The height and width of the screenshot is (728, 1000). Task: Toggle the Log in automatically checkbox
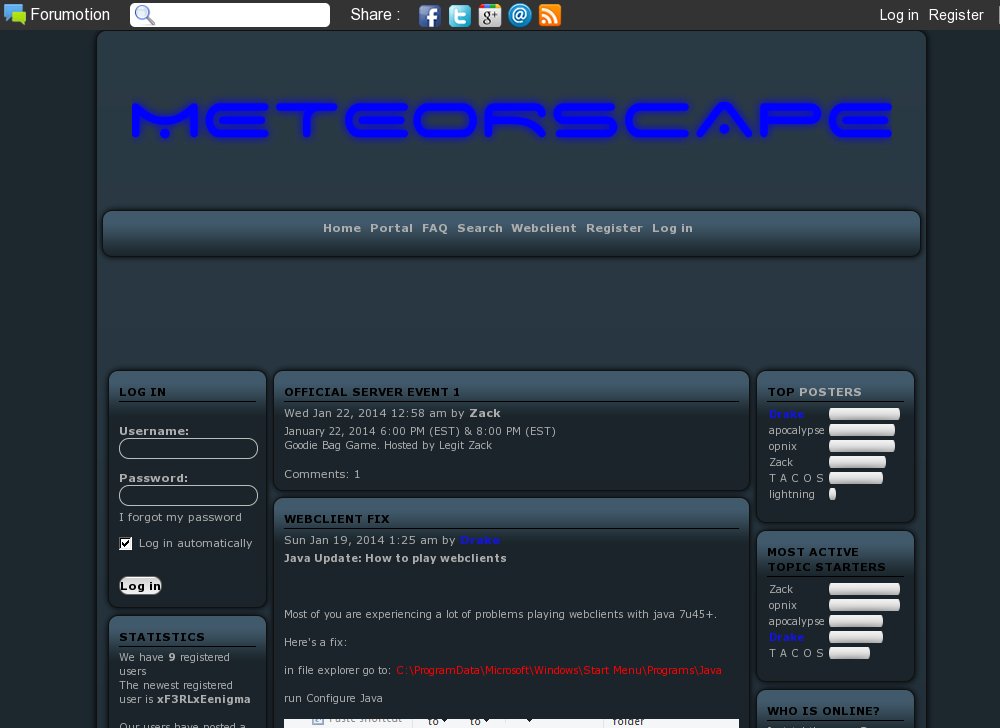(126, 543)
